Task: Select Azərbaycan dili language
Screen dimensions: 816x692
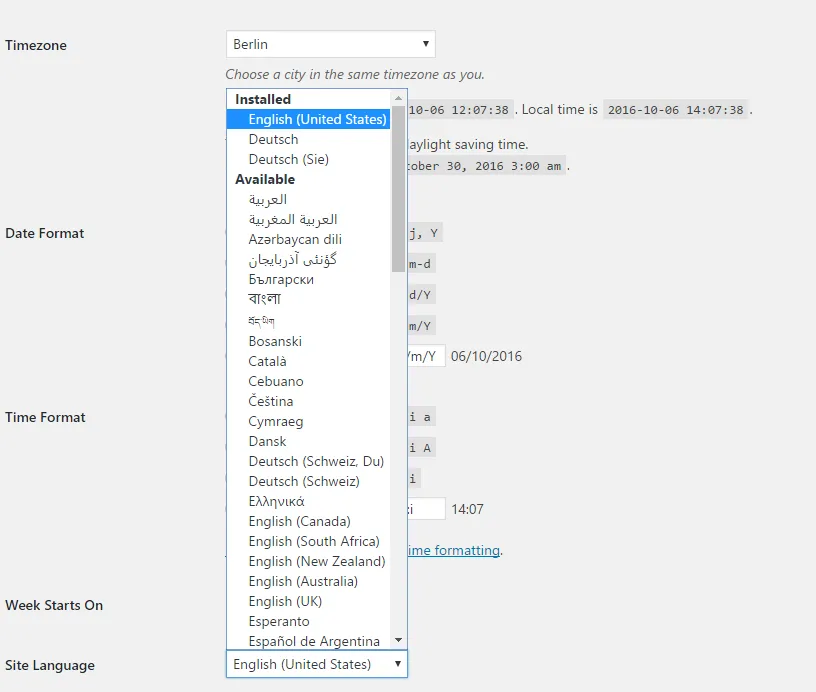Action: 308,239
